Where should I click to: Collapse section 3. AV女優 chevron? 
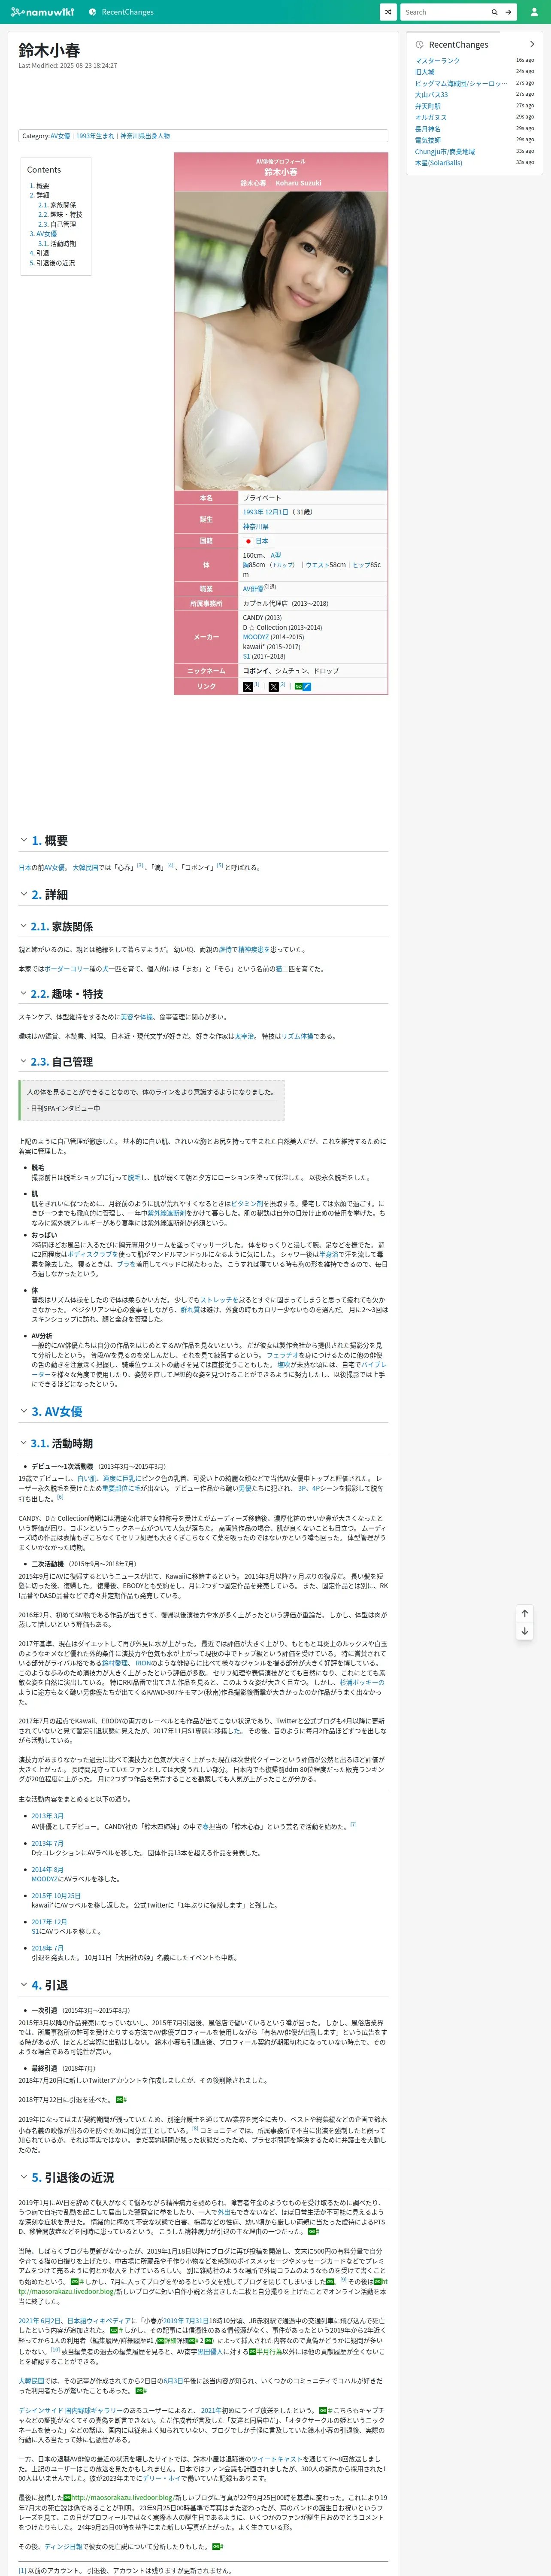(23, 1411)
